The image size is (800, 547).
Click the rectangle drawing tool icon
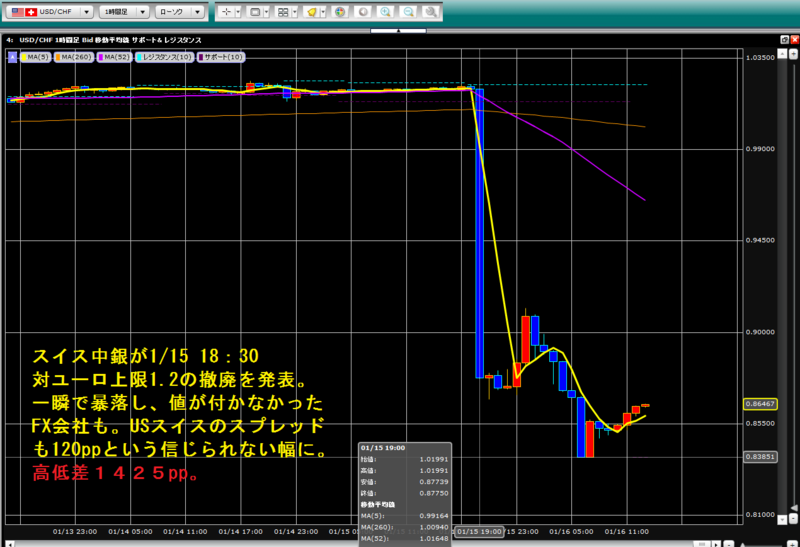[255, 12]
